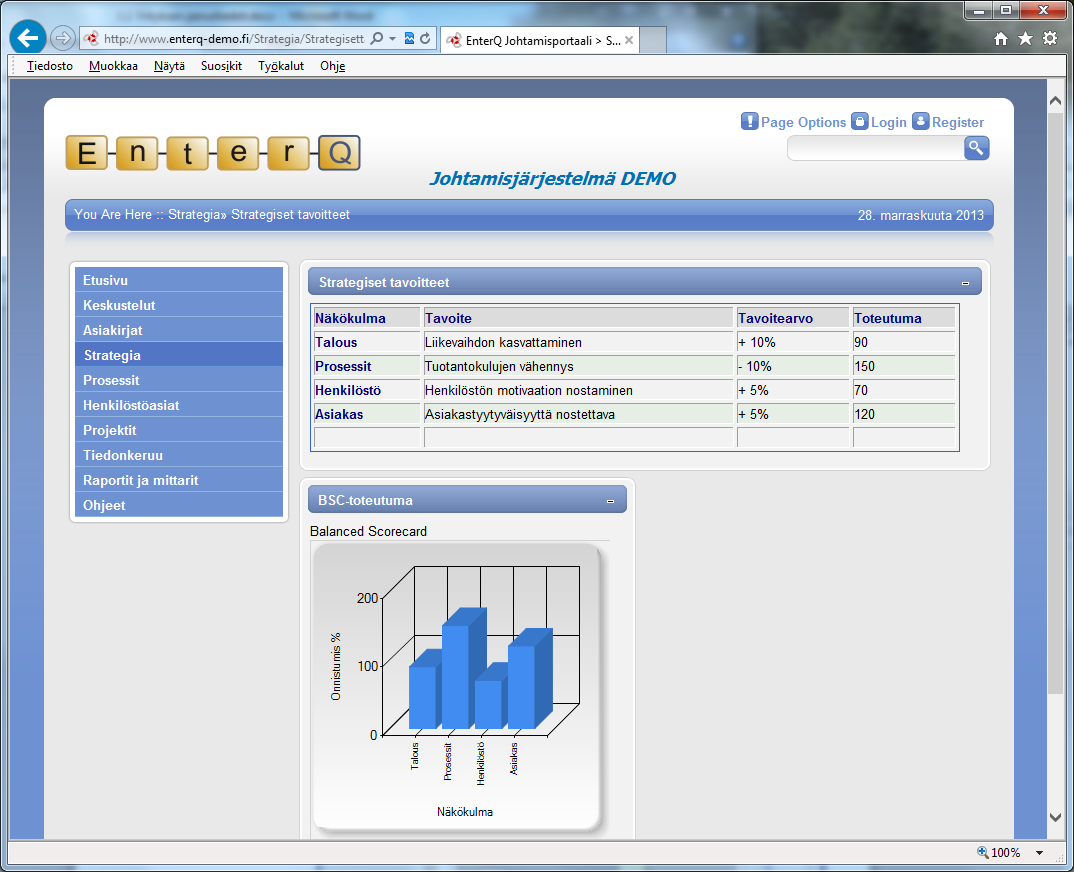Select the Talous row label
The height and width of the screenshot is (872, 1074).
pyautogui.click(x=336, y=342)
